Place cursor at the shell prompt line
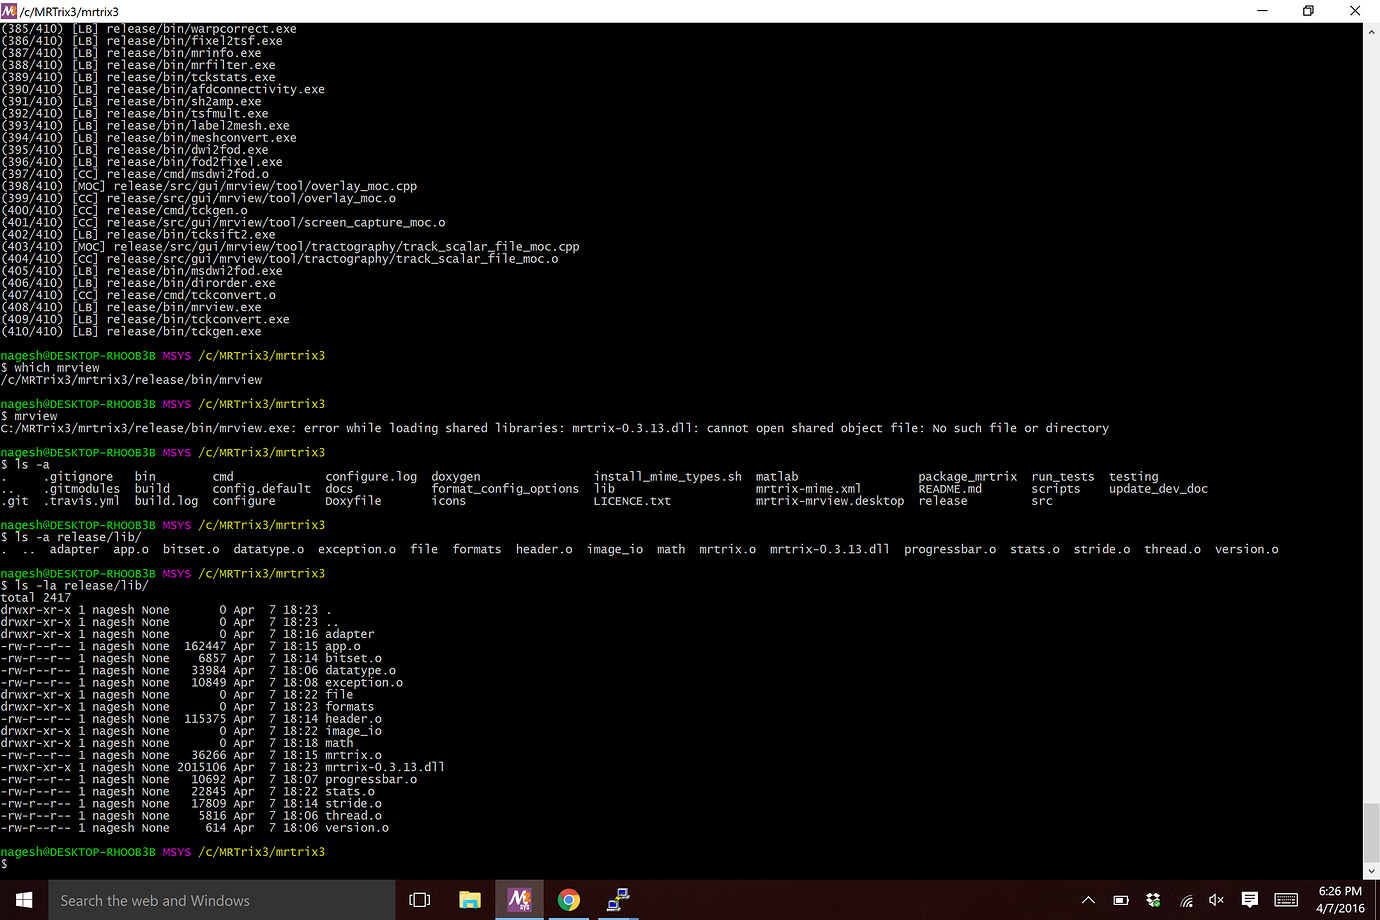Image resolution: width=1380 pixels, height=920 pixels. pyautogui.click(x=20, y=864)
